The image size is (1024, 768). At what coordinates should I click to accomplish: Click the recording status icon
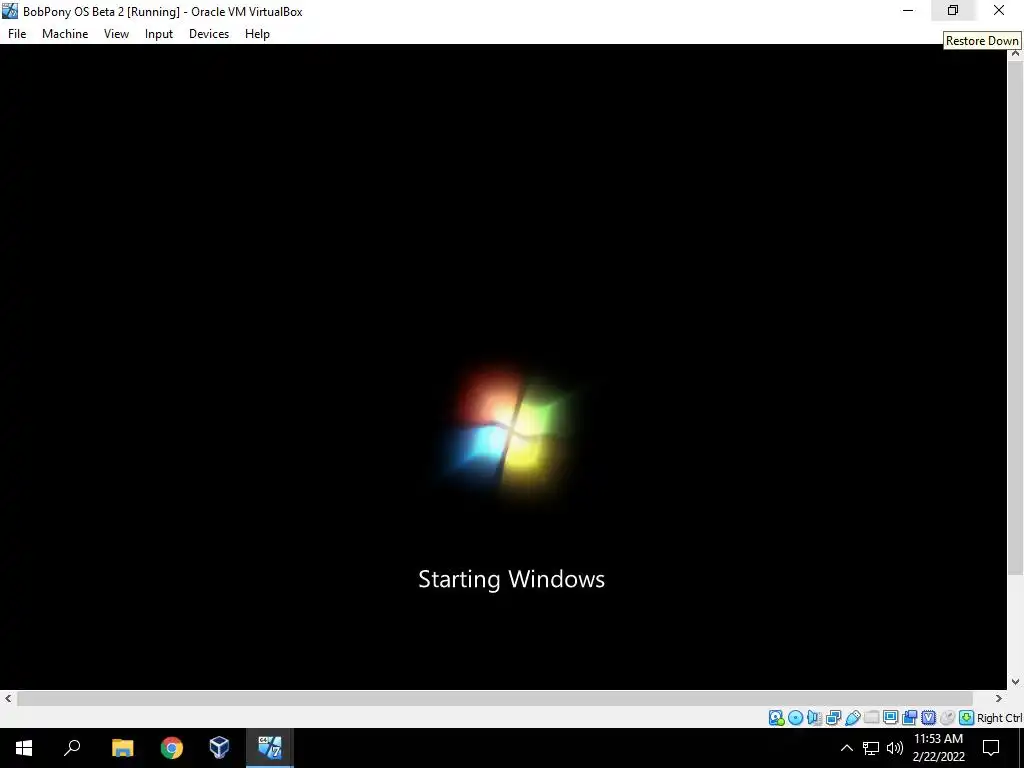(x=909, y=718)
